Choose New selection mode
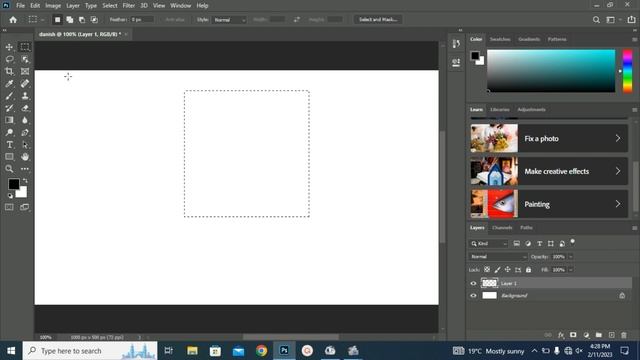Image resolution: width=640 pixels, height=360 pixels. coord(58,20)
